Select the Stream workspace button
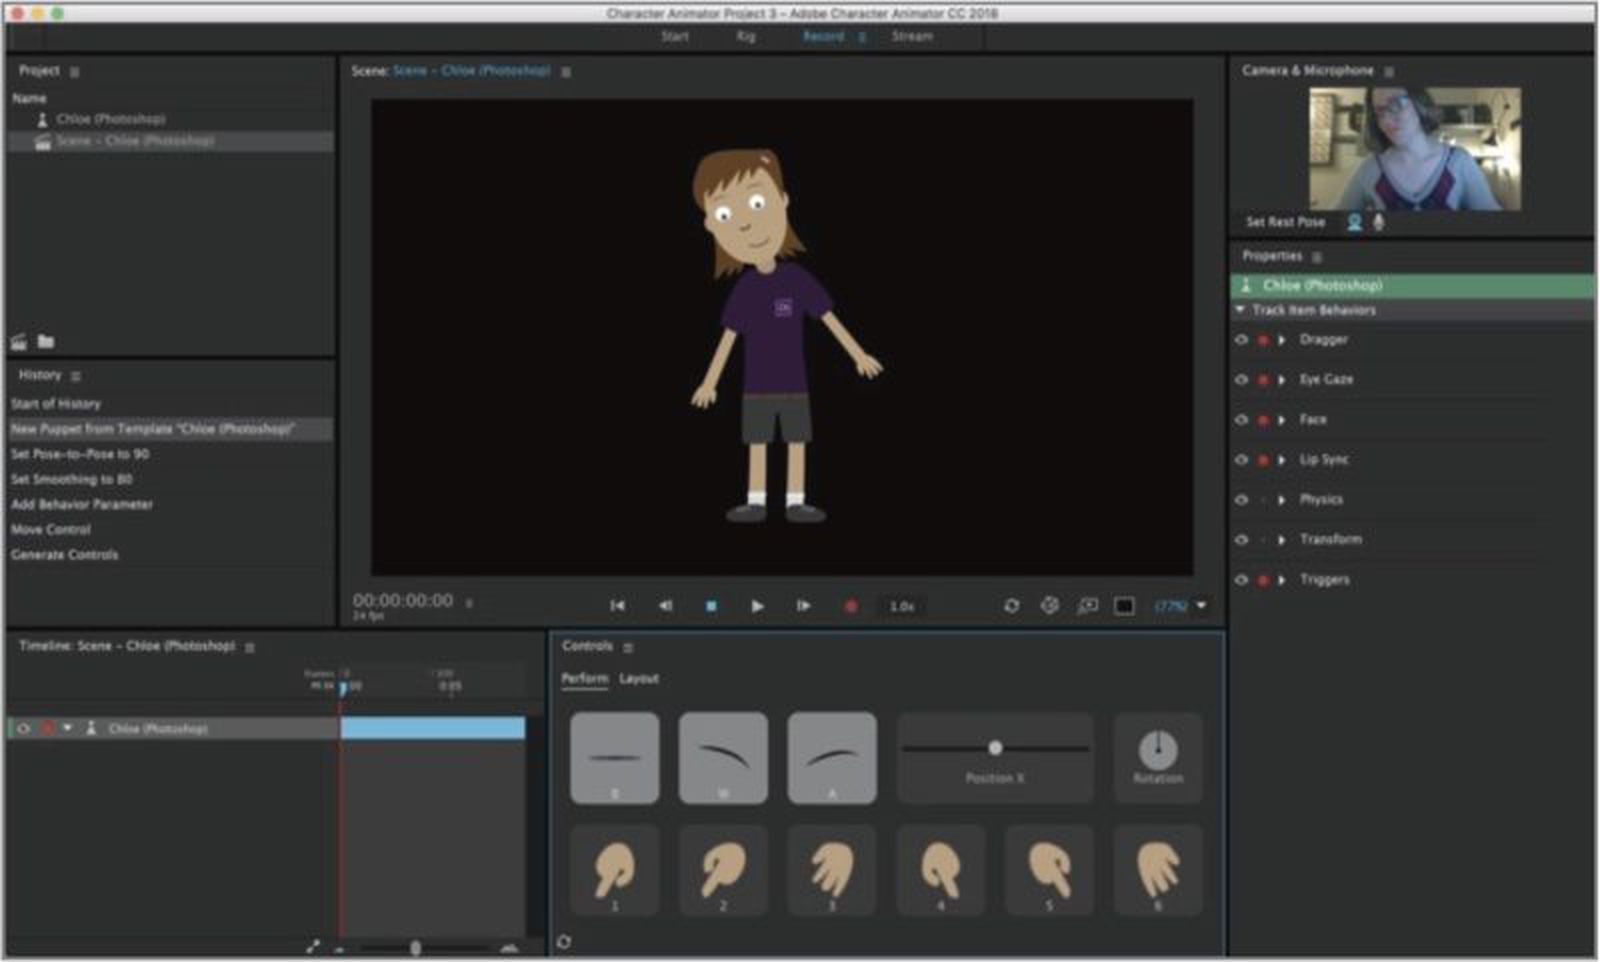 click(913, 36)
